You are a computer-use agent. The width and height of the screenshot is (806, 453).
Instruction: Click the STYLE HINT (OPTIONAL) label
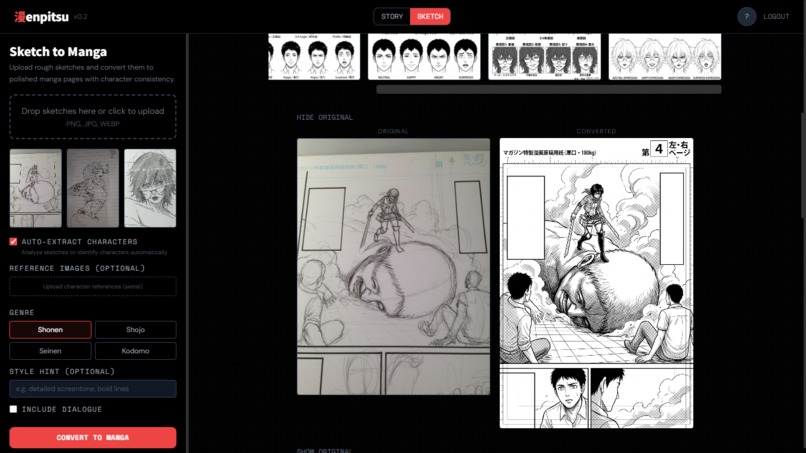(x=62, y=371)
